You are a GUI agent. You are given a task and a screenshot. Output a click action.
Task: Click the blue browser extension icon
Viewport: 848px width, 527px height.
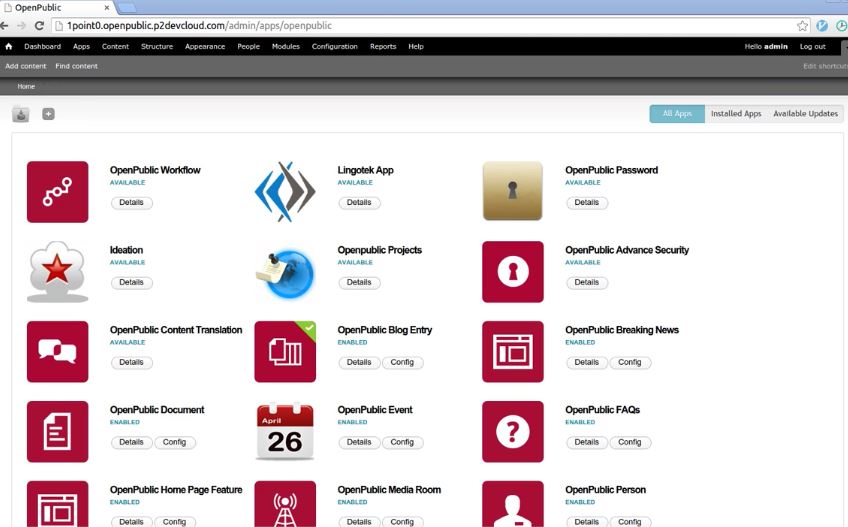[822, 25]
